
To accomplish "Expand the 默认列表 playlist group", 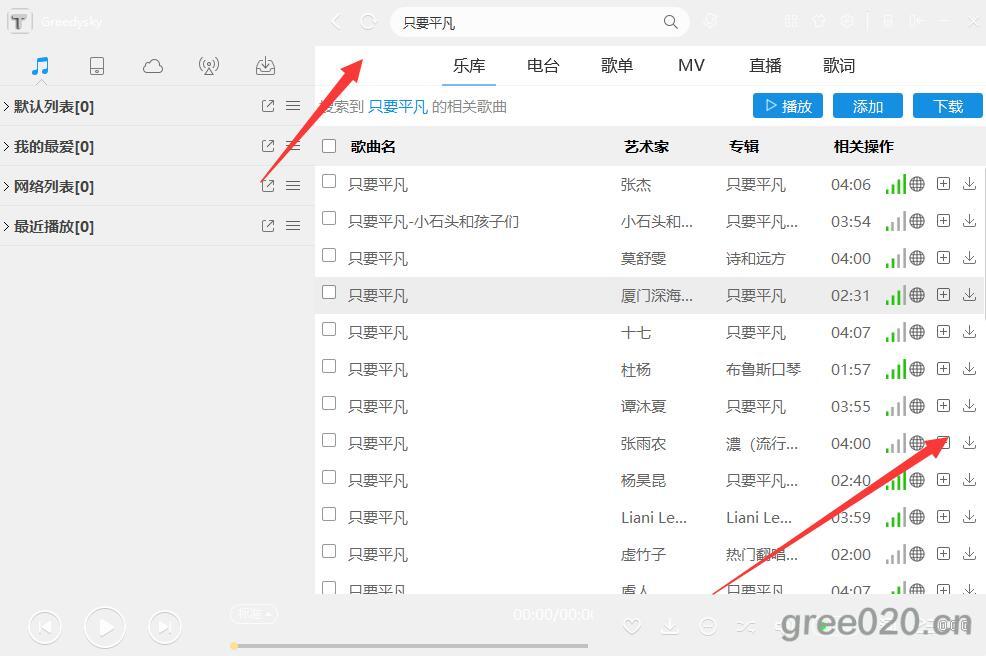I will pyautogui.click(x=54, y=106).
